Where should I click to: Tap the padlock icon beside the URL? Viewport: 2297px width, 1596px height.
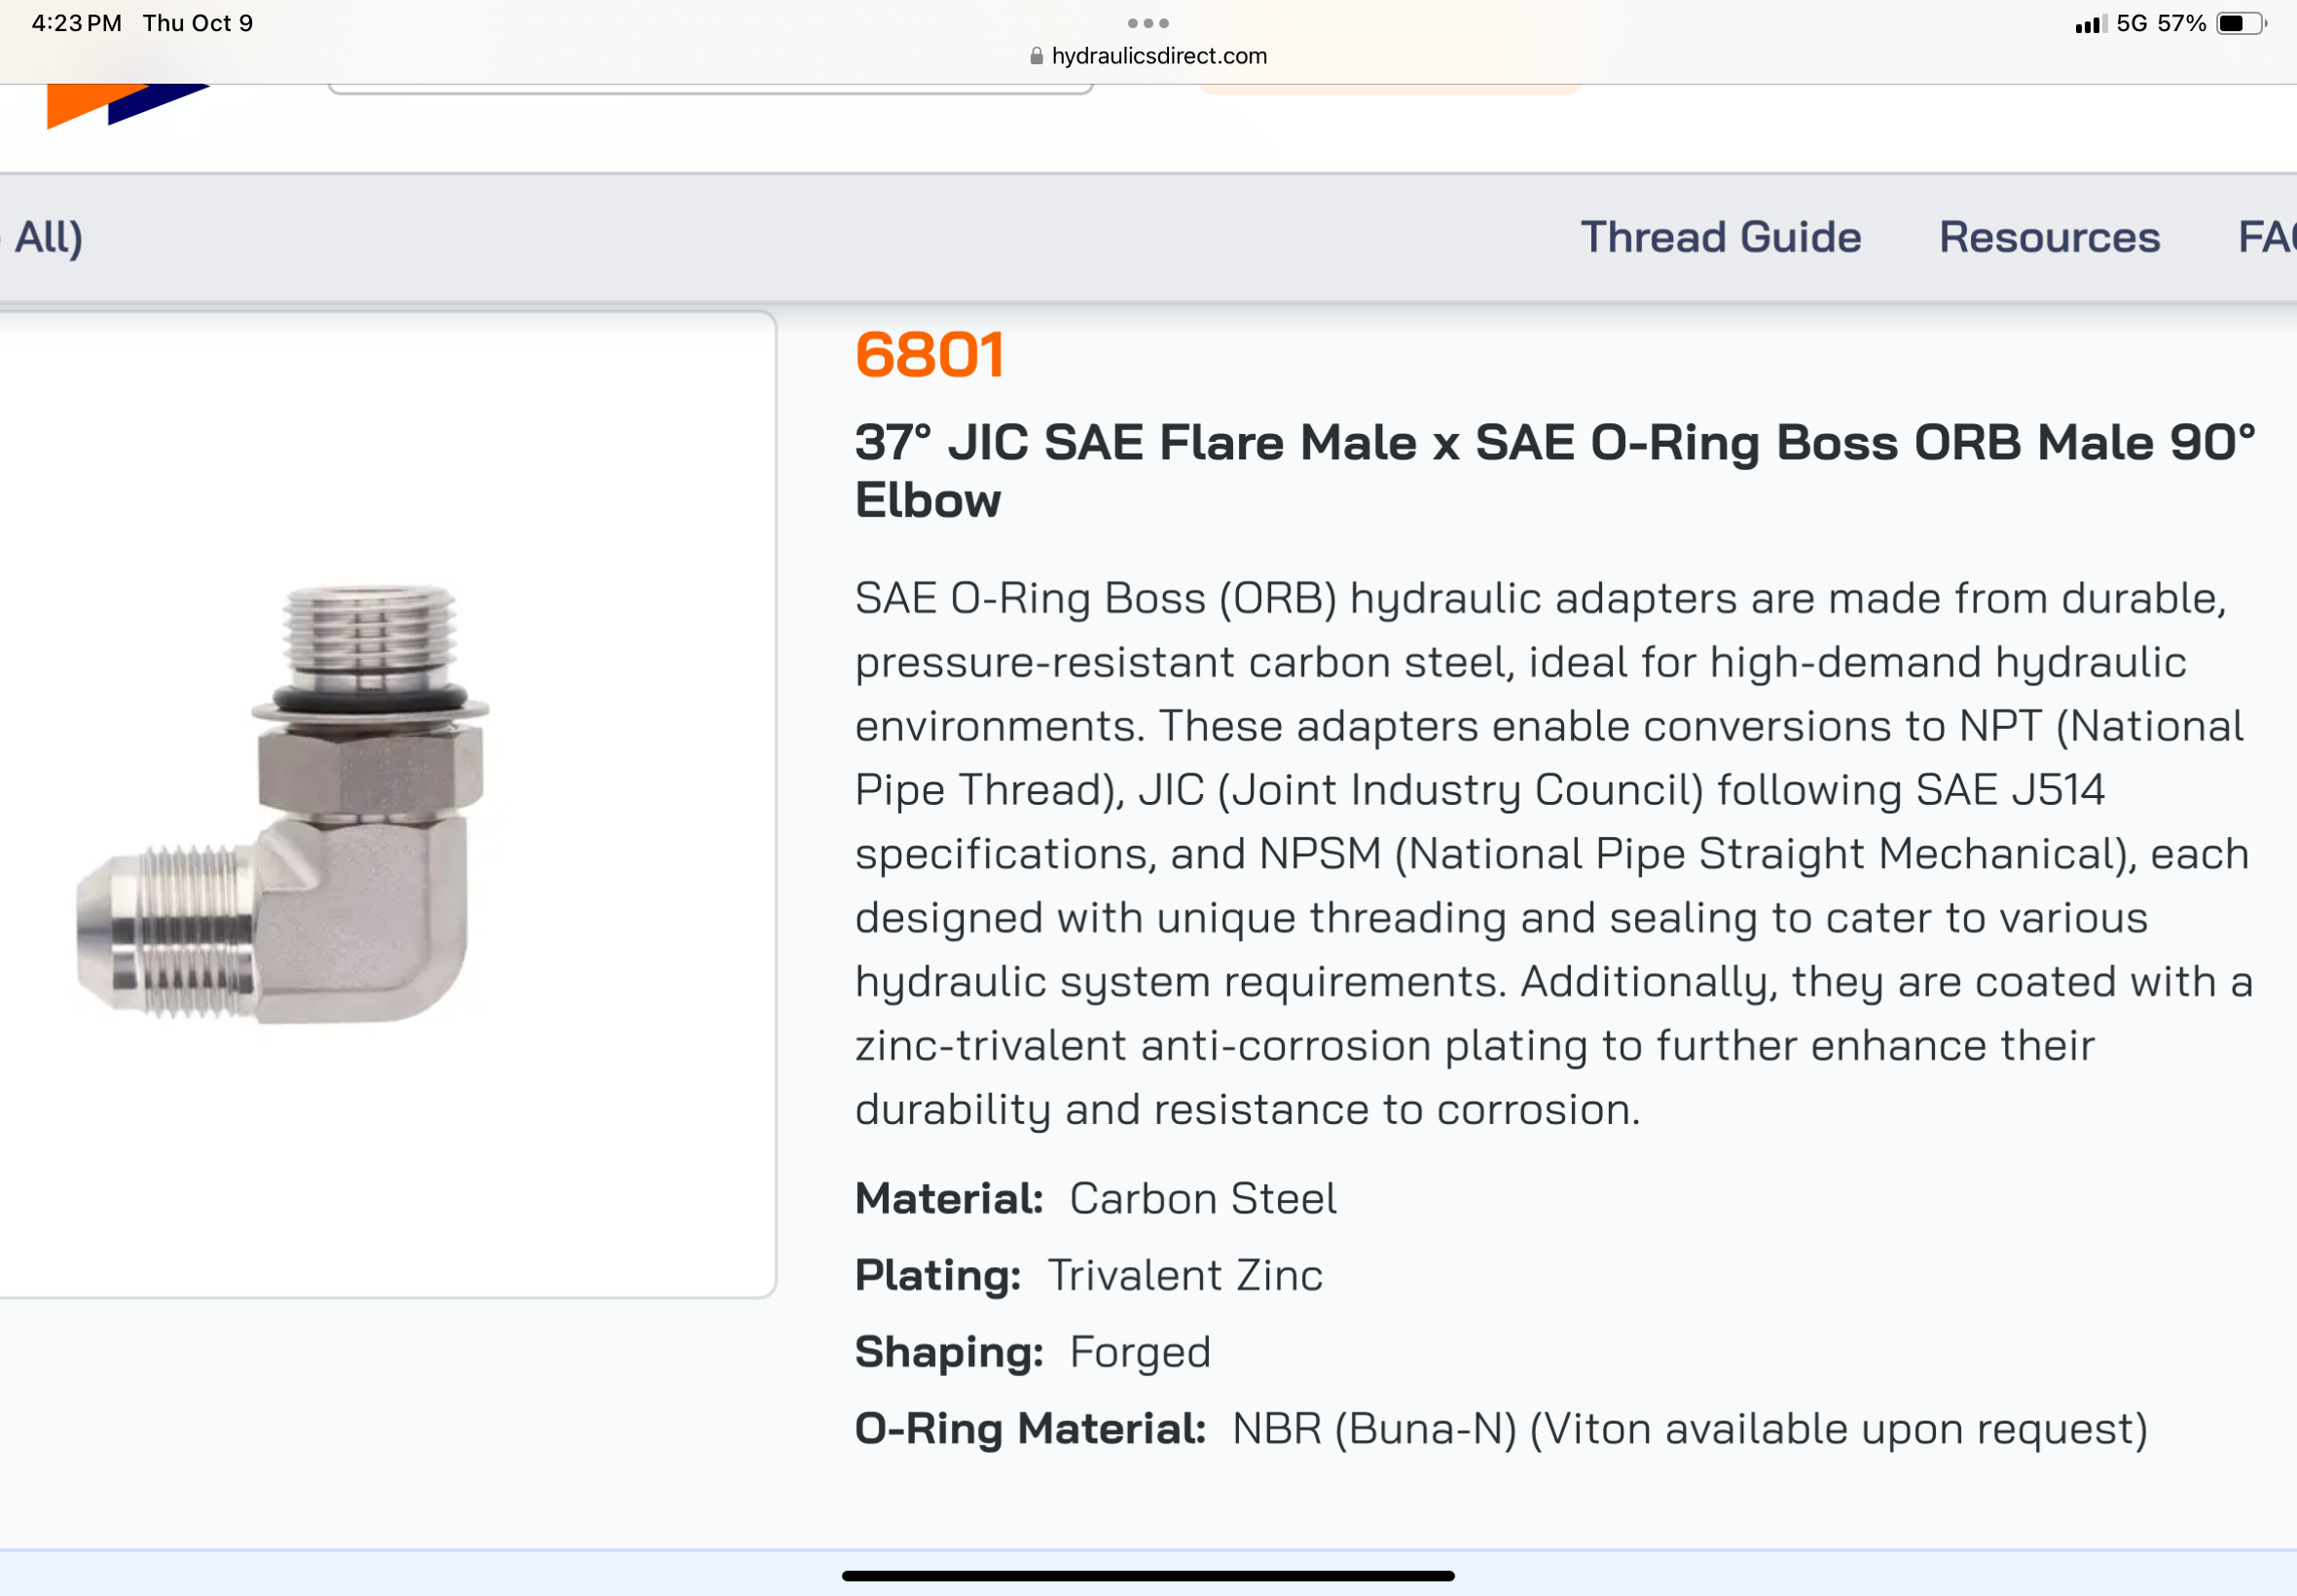1036,56
